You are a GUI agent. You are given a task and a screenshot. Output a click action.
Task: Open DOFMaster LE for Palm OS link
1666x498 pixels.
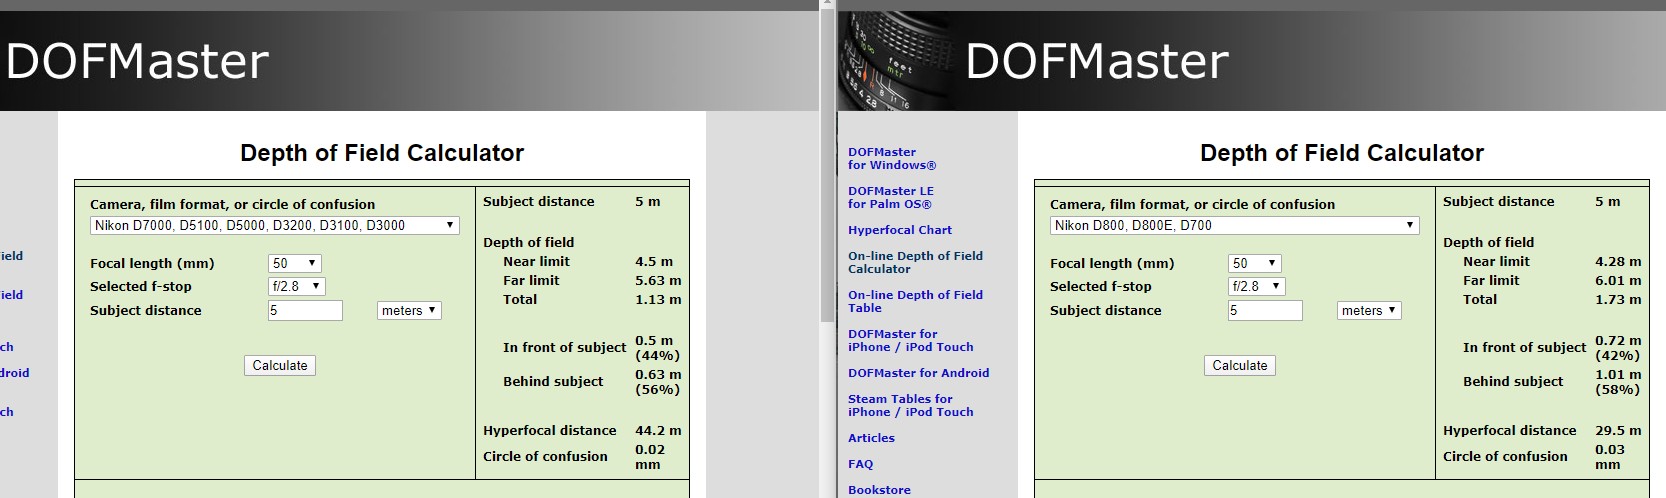coord(891,198)
